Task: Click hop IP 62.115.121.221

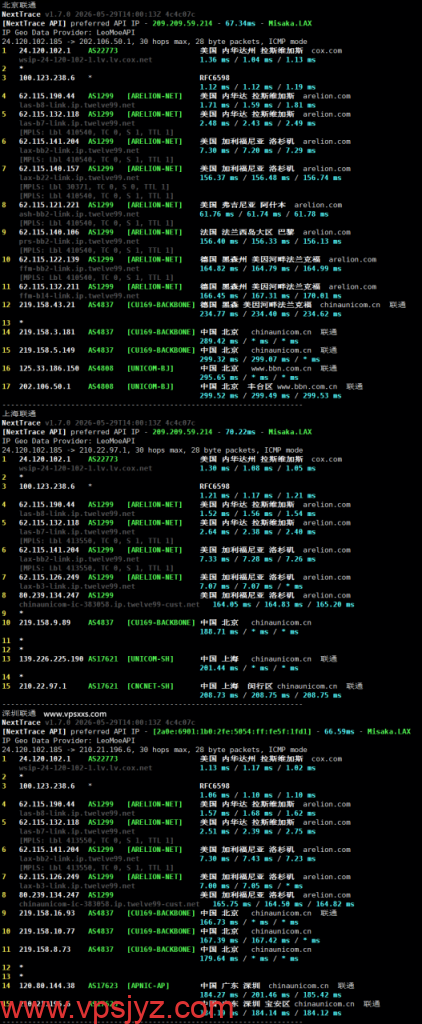Action: tap(50, 204)
